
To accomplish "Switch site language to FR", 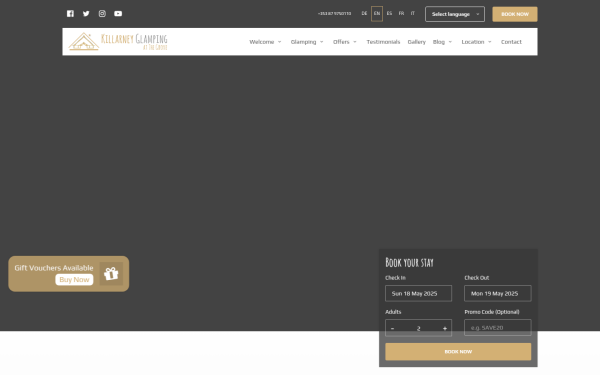I will coord(401,14).
